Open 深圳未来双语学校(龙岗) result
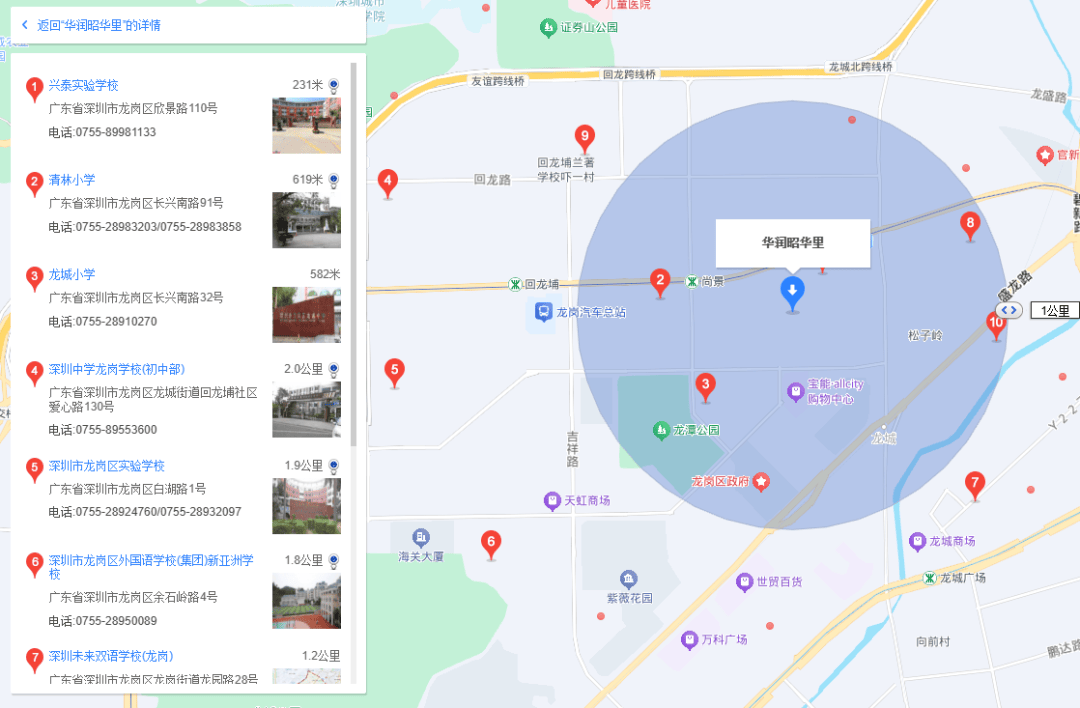The height and width of the screenshot is (708, 1080). coord(111,656)
